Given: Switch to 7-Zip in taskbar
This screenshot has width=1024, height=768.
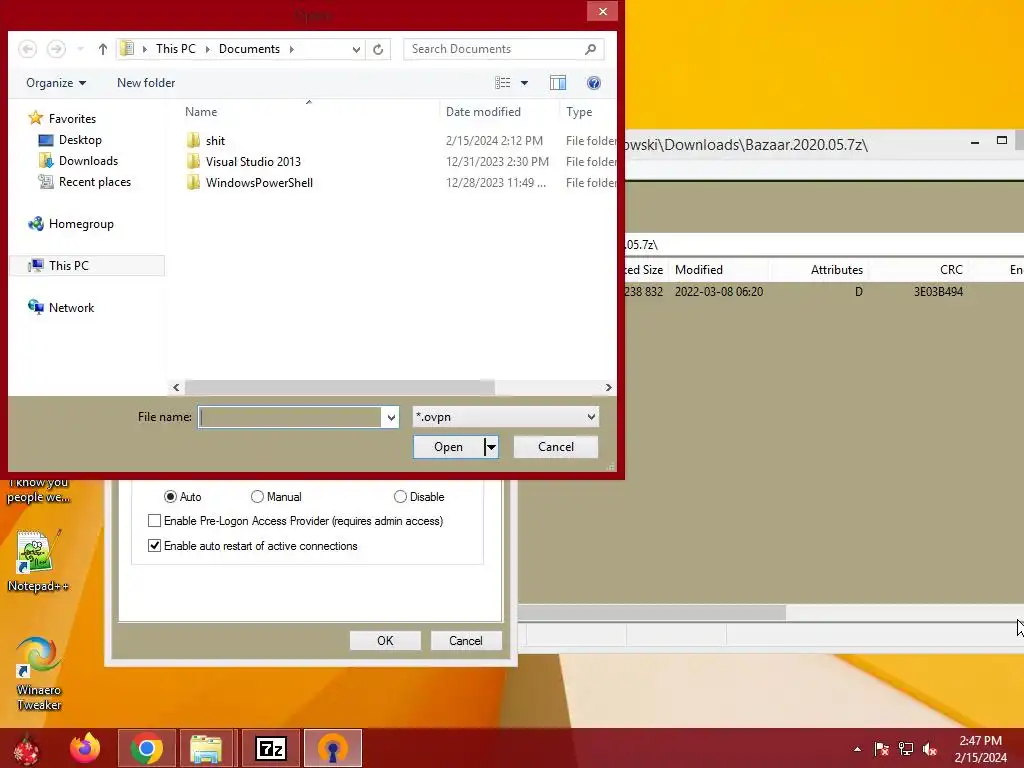Looking at the screenshot, I should pos(271,748).
